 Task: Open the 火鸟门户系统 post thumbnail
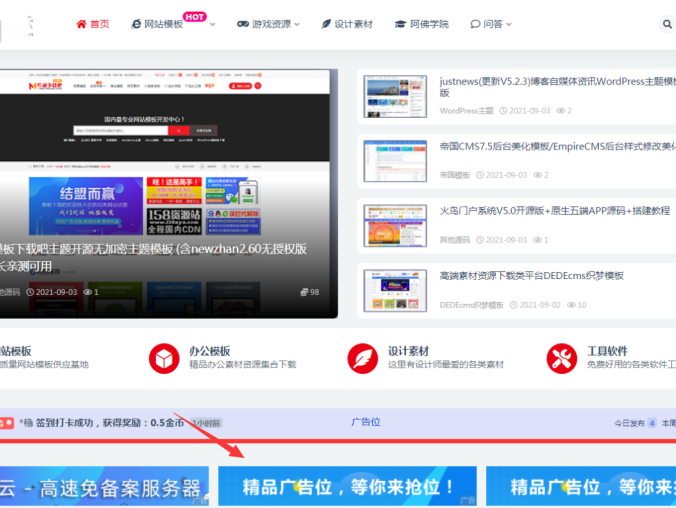[x=395, y=226]
